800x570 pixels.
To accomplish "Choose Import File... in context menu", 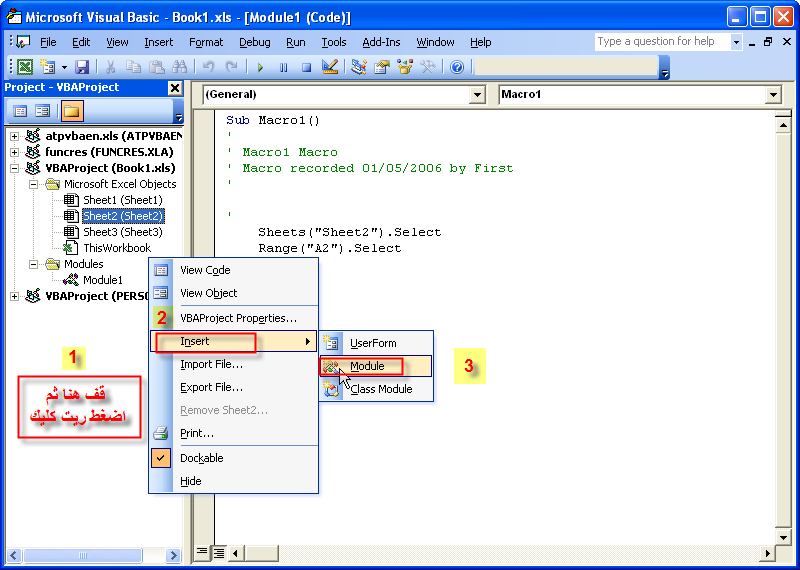I will pyautogui.click(x=234, y=364).
